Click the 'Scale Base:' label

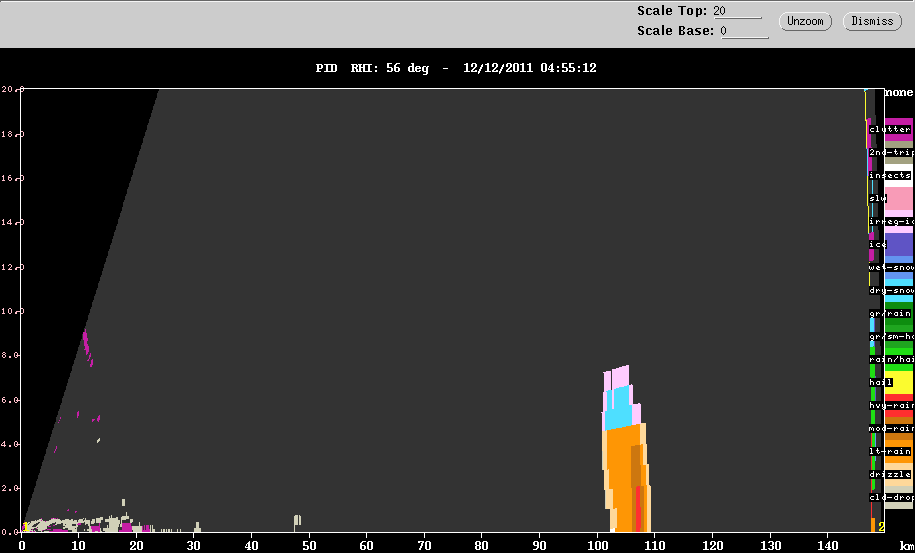(676, 31)
